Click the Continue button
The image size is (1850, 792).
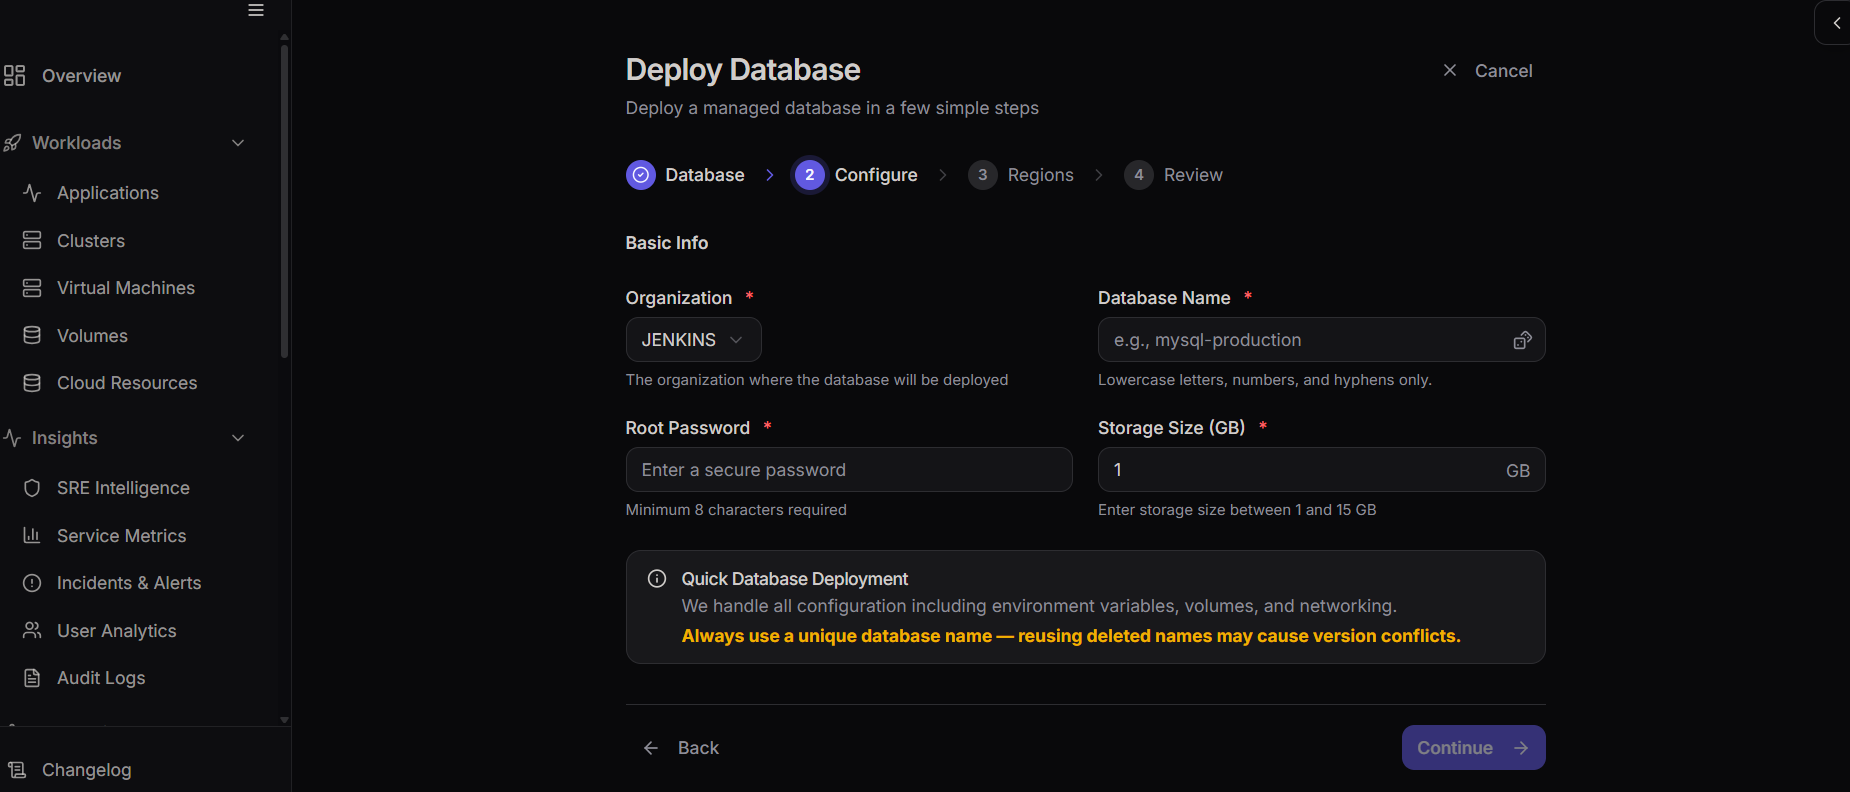click(x=1474, y=748)
